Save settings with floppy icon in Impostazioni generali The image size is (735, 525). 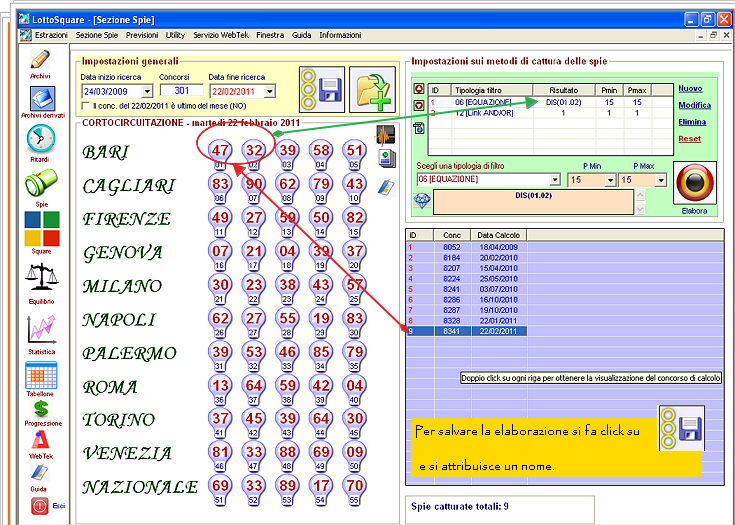(x=322, y=89)
